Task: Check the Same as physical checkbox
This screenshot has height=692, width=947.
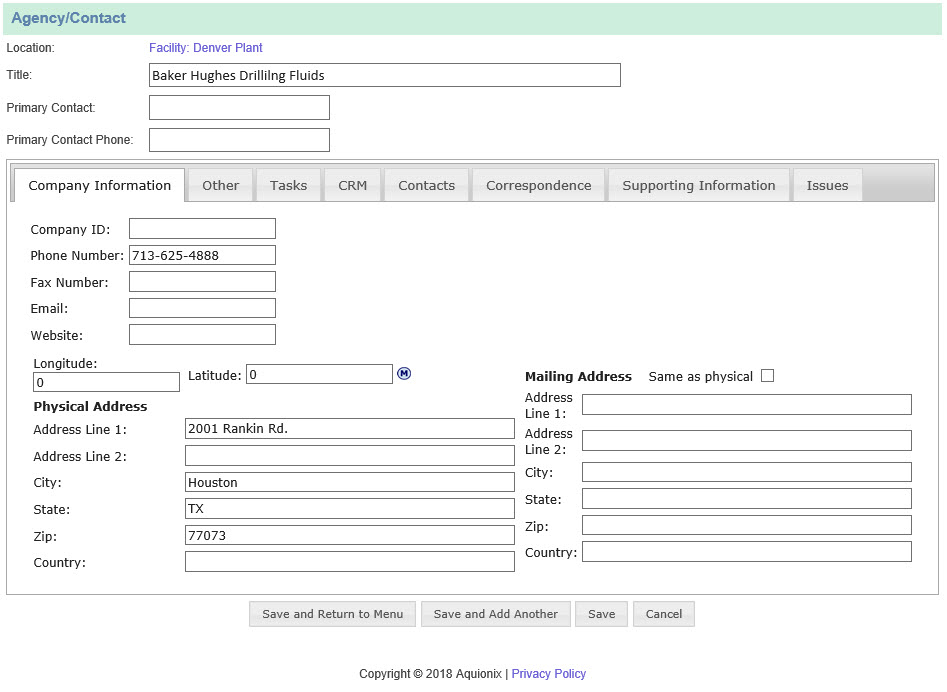Action: click(767, 376)
